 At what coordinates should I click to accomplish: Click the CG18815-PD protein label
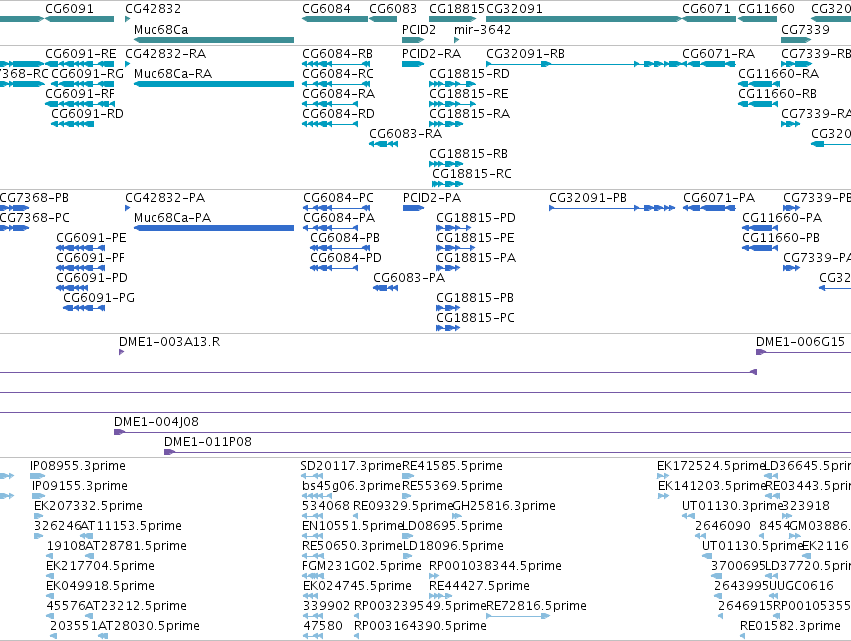pyautogui.click(x=476, y=218)
